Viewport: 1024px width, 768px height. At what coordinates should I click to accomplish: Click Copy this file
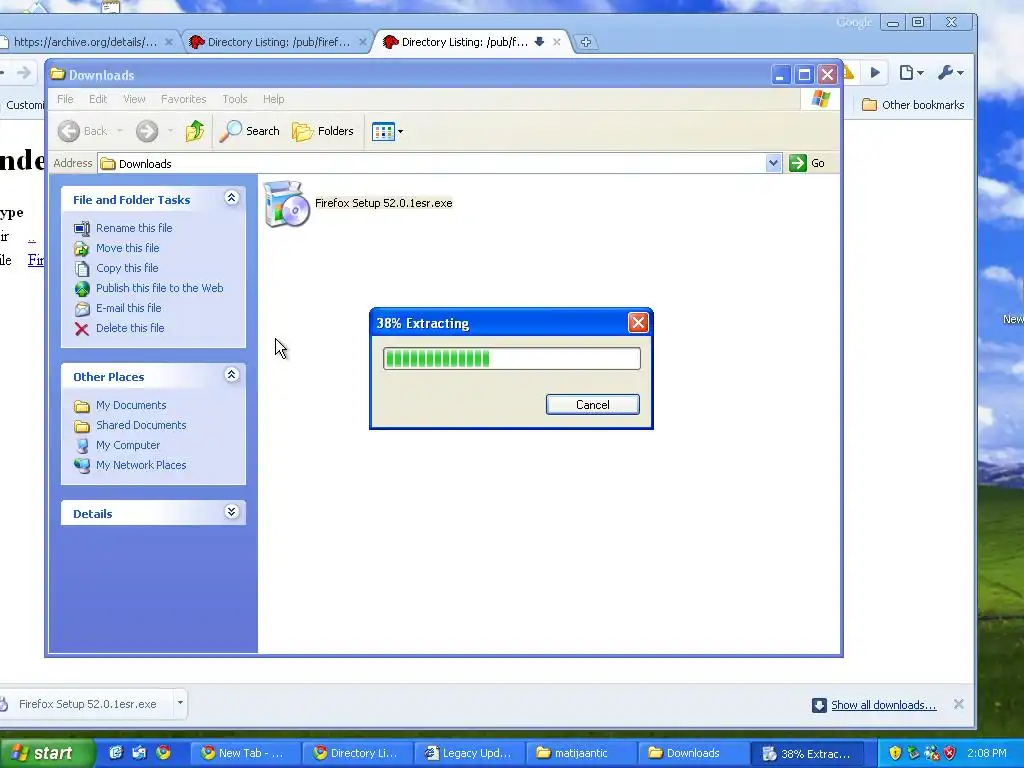pyautogui.click(x=127, y=268)
